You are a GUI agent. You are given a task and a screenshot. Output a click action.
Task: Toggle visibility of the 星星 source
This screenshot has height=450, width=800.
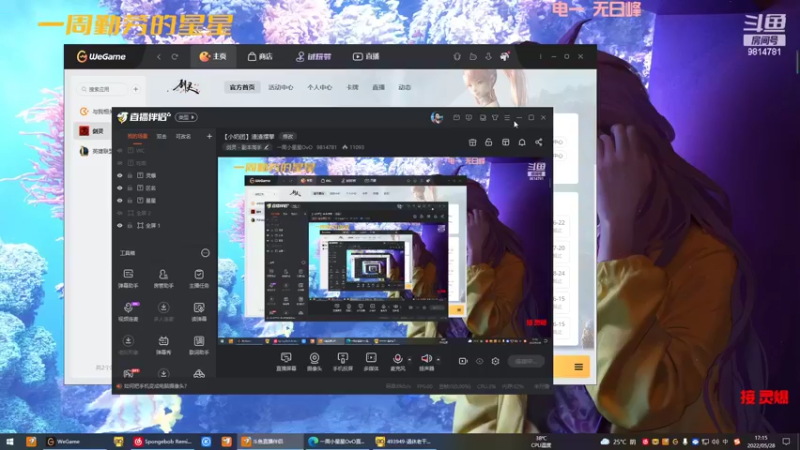pyautogui.click(x=120, y=201)
